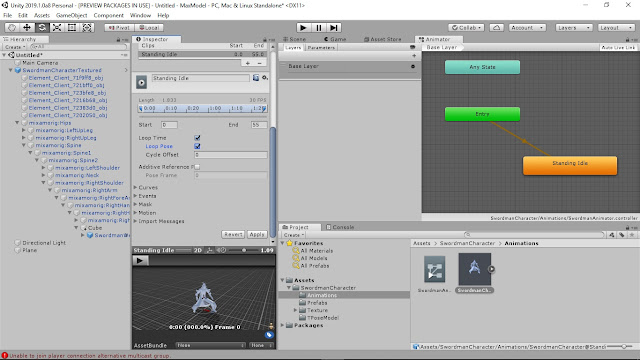The image size is (640, 360).
Task: Open the Account dropdown
Action: coord(527,28)
